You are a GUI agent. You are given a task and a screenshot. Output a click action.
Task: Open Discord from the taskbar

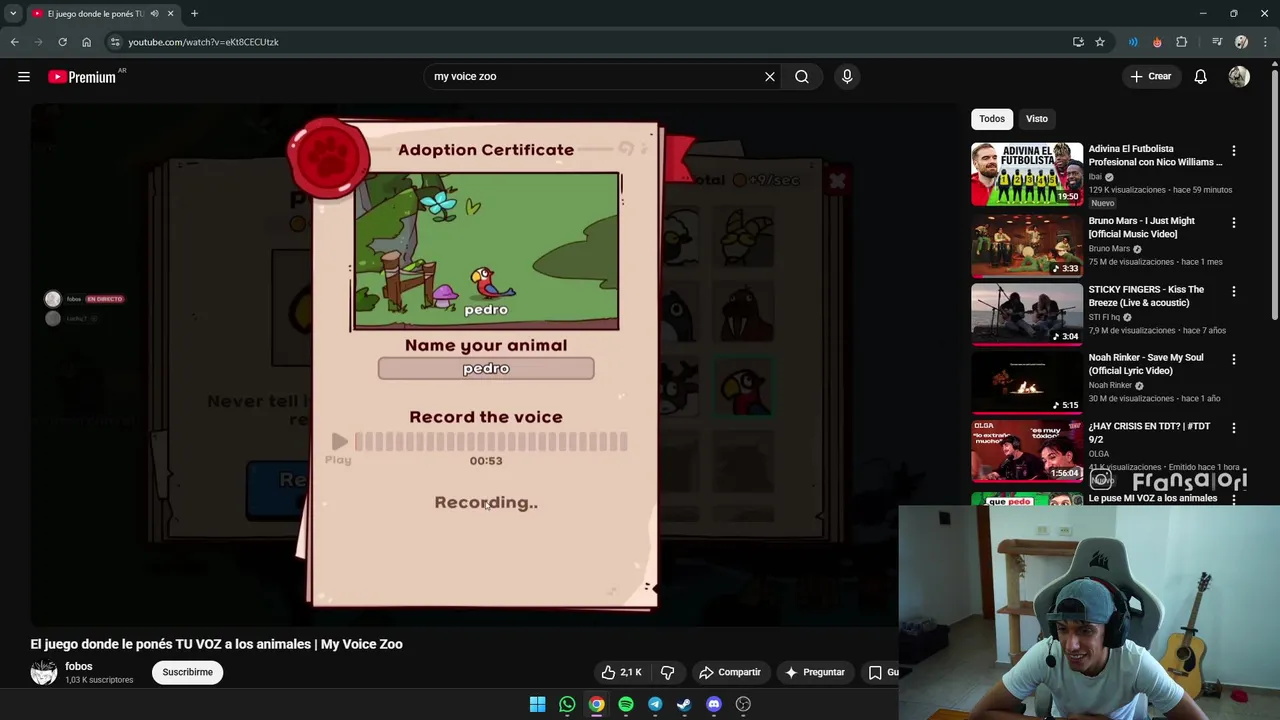coord(714,704)
